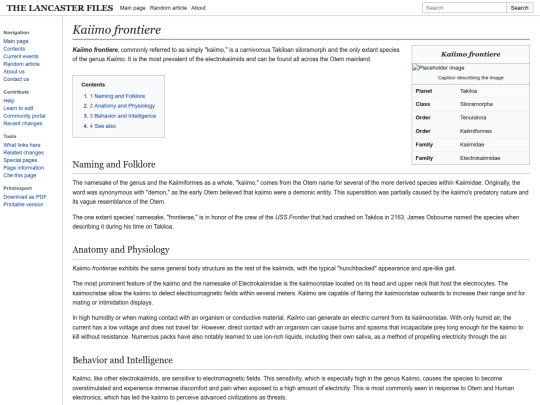Open Learn to edit link
The width and height of the screenshot is (540, 405).
click(18, 108)
